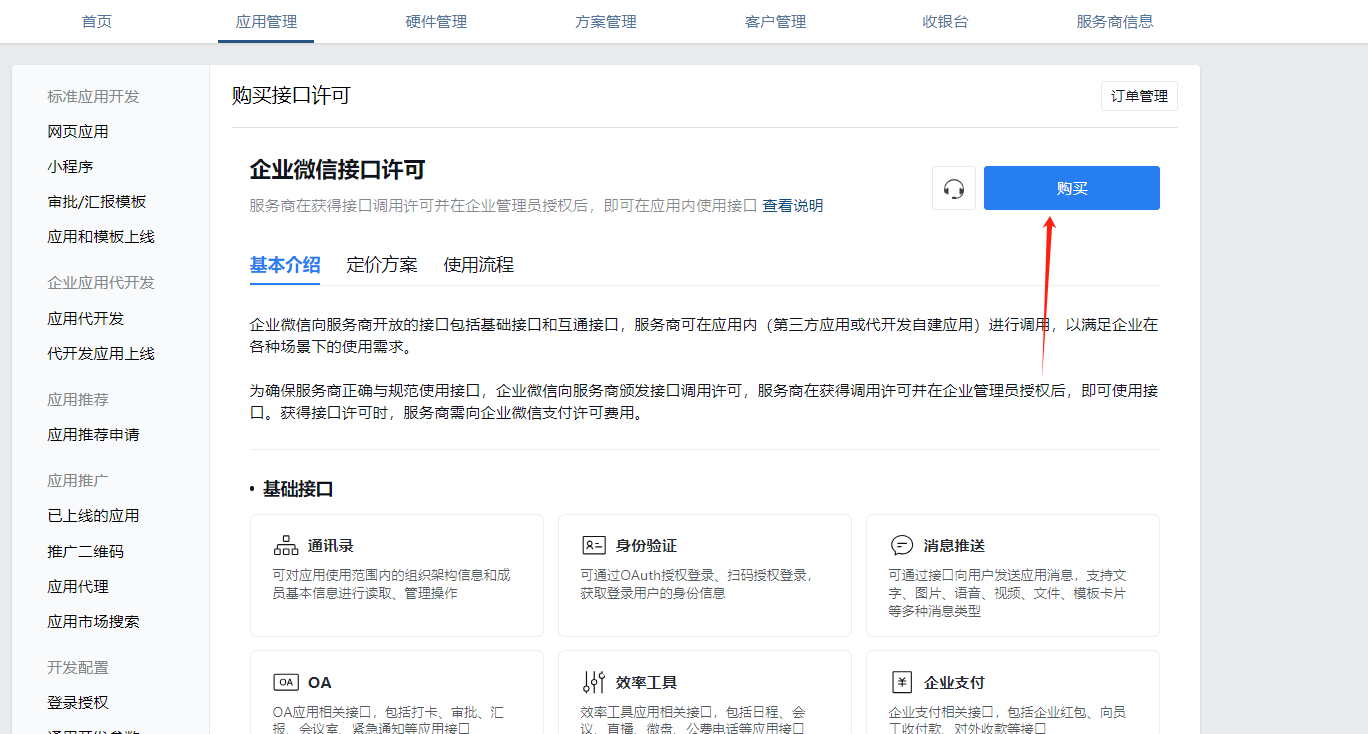Click the 效率工具 sliders icon
The image size is (1368, 734).
coord(594,682)
